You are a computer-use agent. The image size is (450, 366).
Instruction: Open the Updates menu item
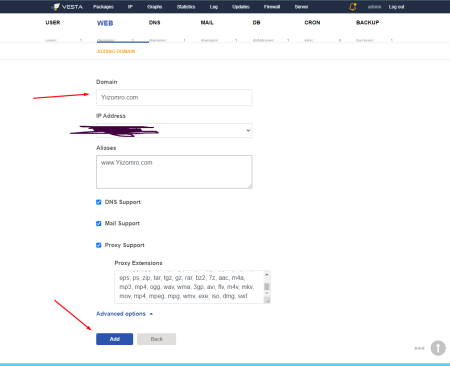pyautogui.click(x=241, y=7)
